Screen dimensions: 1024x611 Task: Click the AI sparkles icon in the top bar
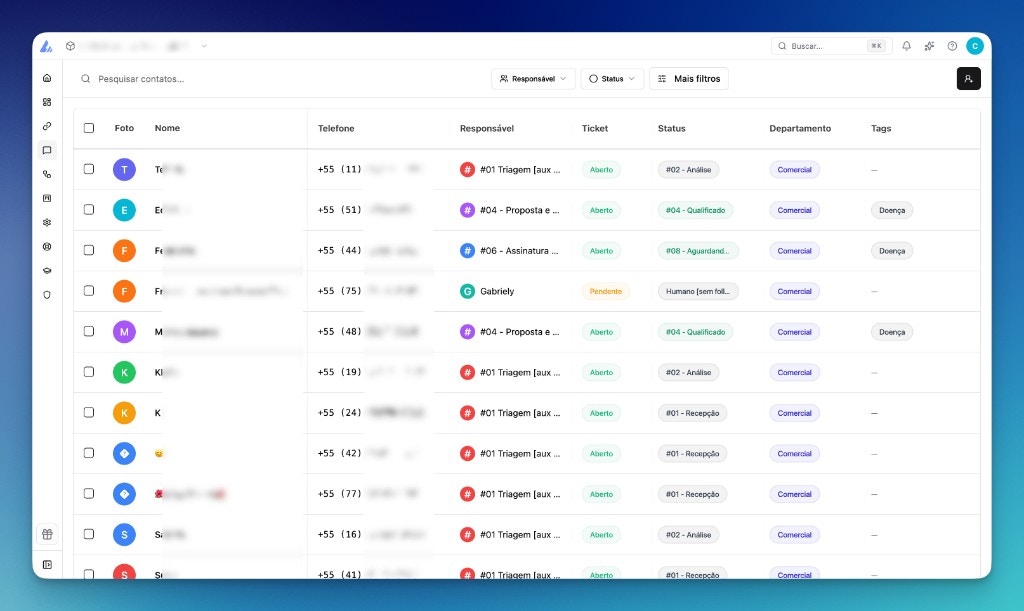(x=929, y=45)
